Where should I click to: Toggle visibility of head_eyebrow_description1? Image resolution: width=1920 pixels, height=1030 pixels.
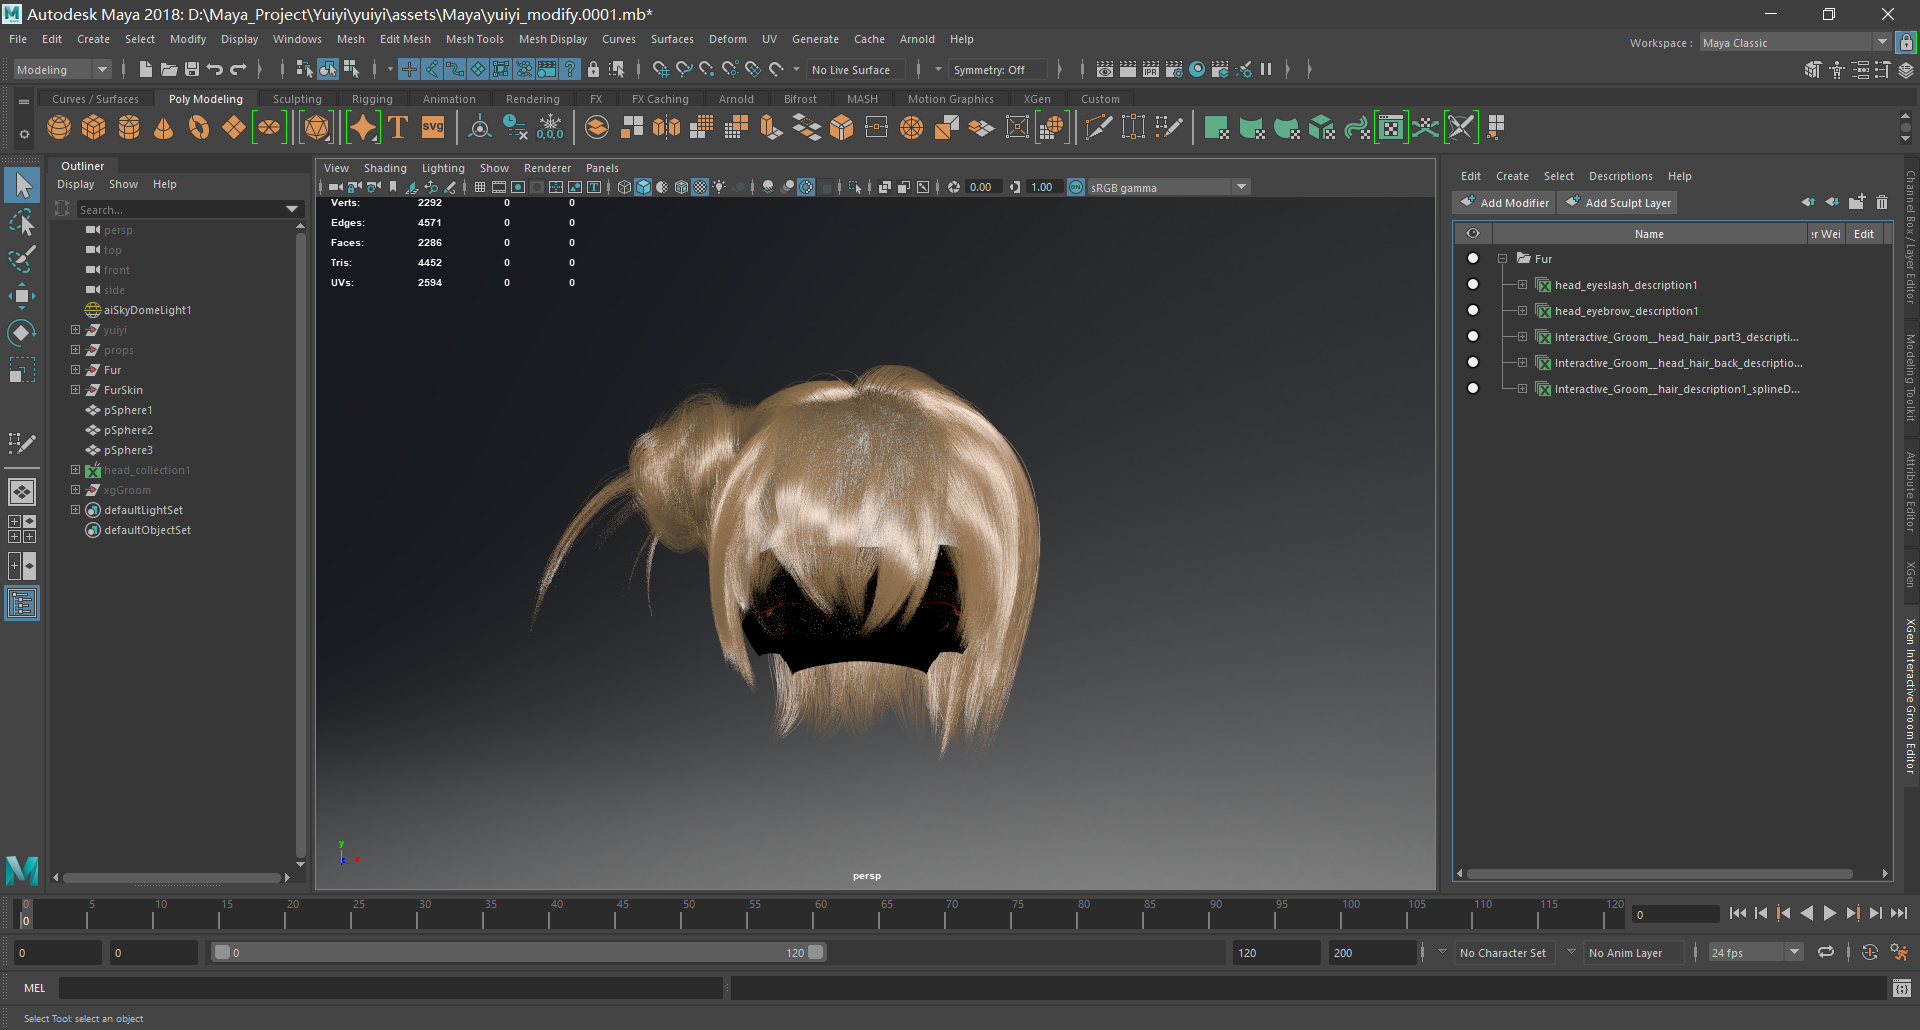click(x=1473, y=310)
